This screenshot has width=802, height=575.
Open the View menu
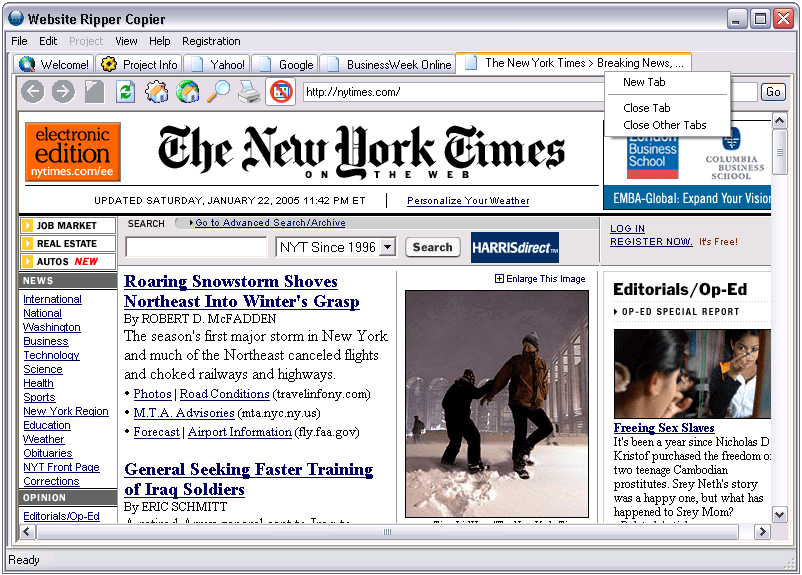126,41
